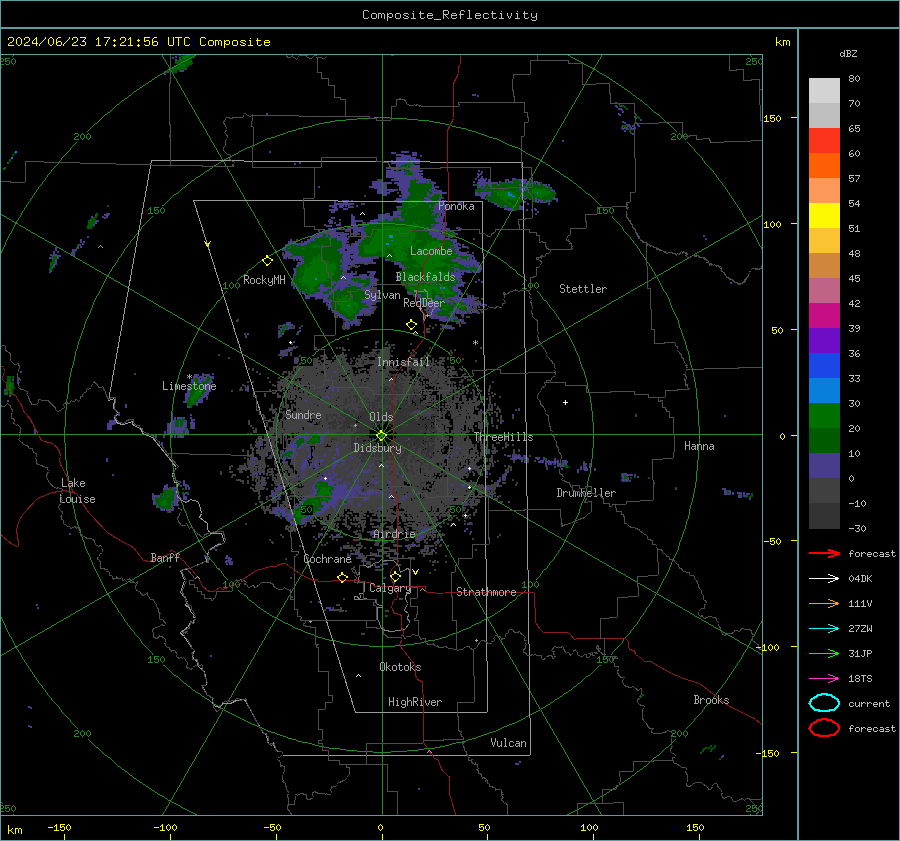This screenshot has height=841, width=900.
Task: Click the yellow diamond marker below RedDeer
Action: pyautogui.click(x=411, y=325)
